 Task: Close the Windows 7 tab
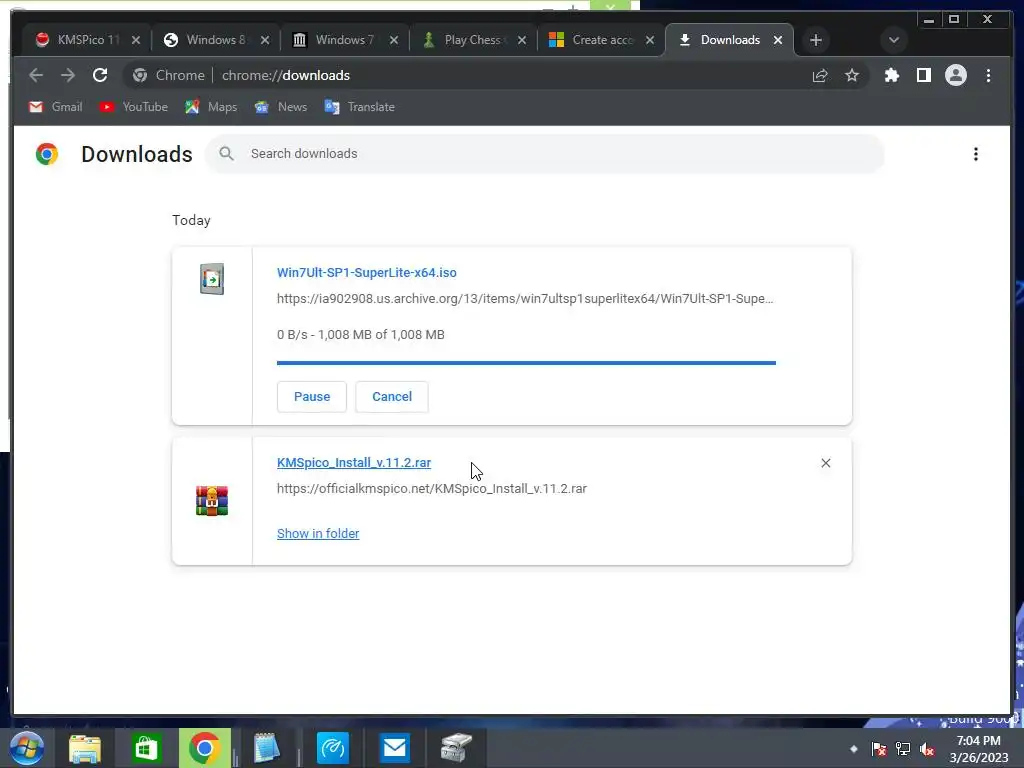click(394, 40)
